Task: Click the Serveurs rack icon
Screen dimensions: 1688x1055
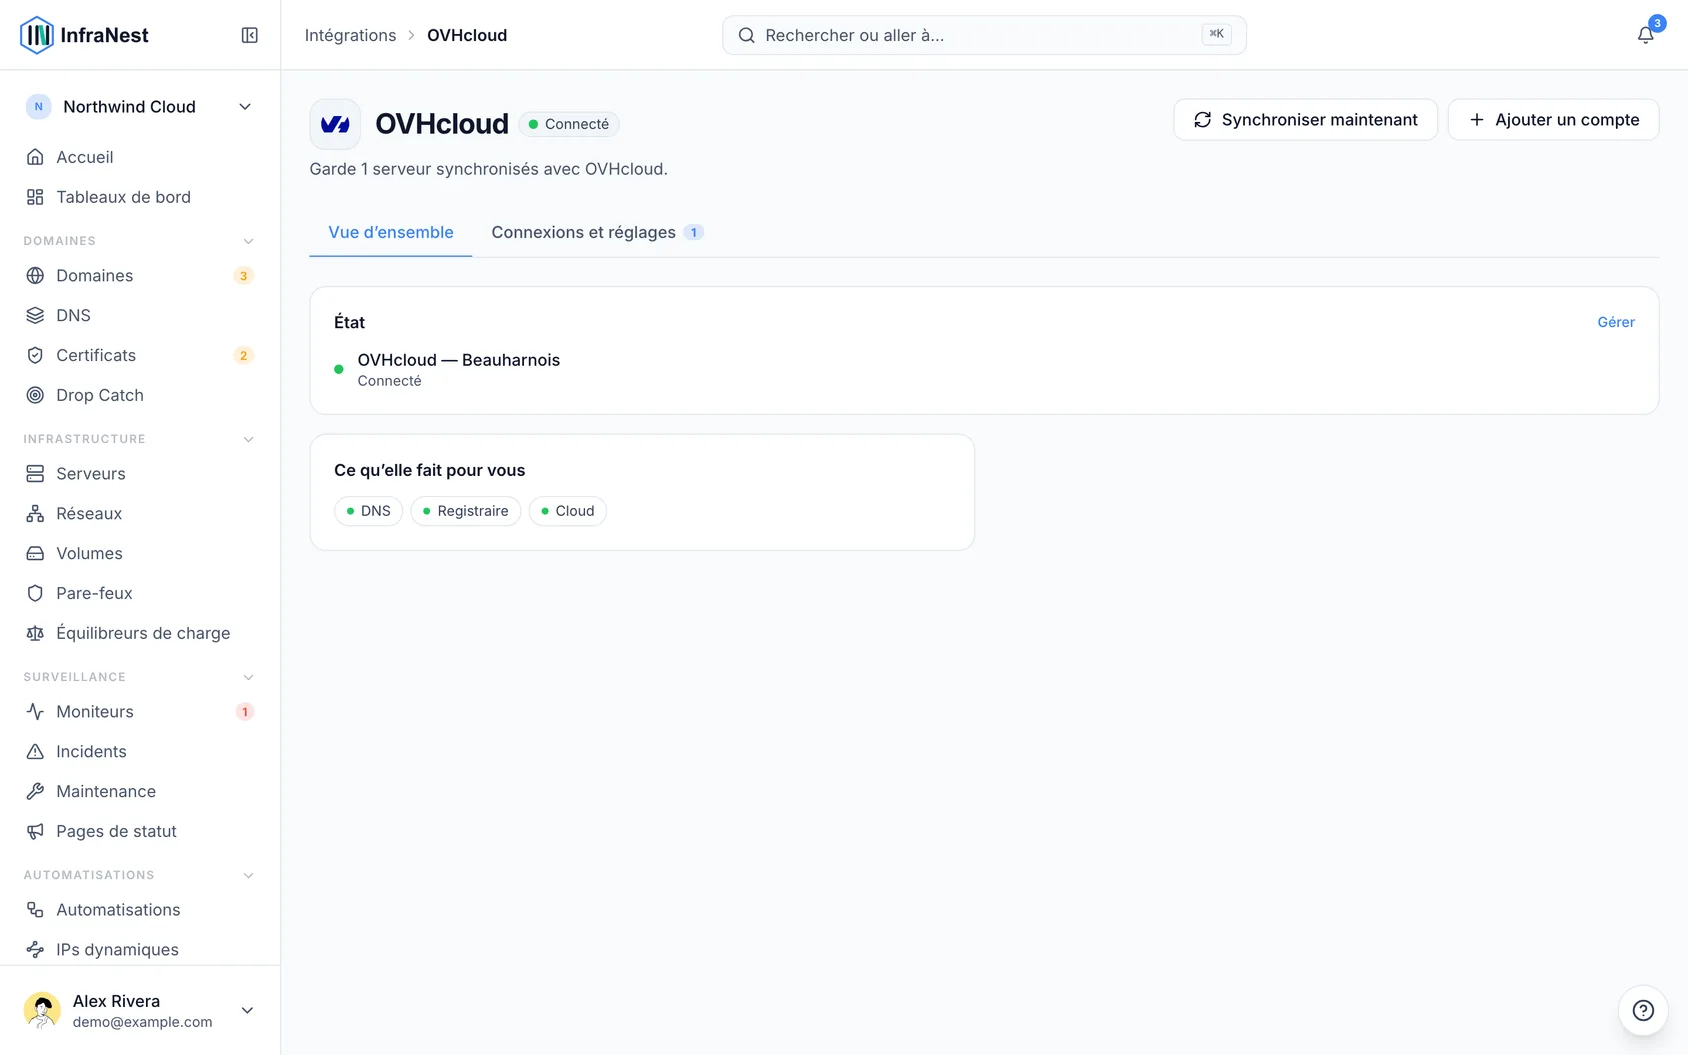Action: [35, 473]
